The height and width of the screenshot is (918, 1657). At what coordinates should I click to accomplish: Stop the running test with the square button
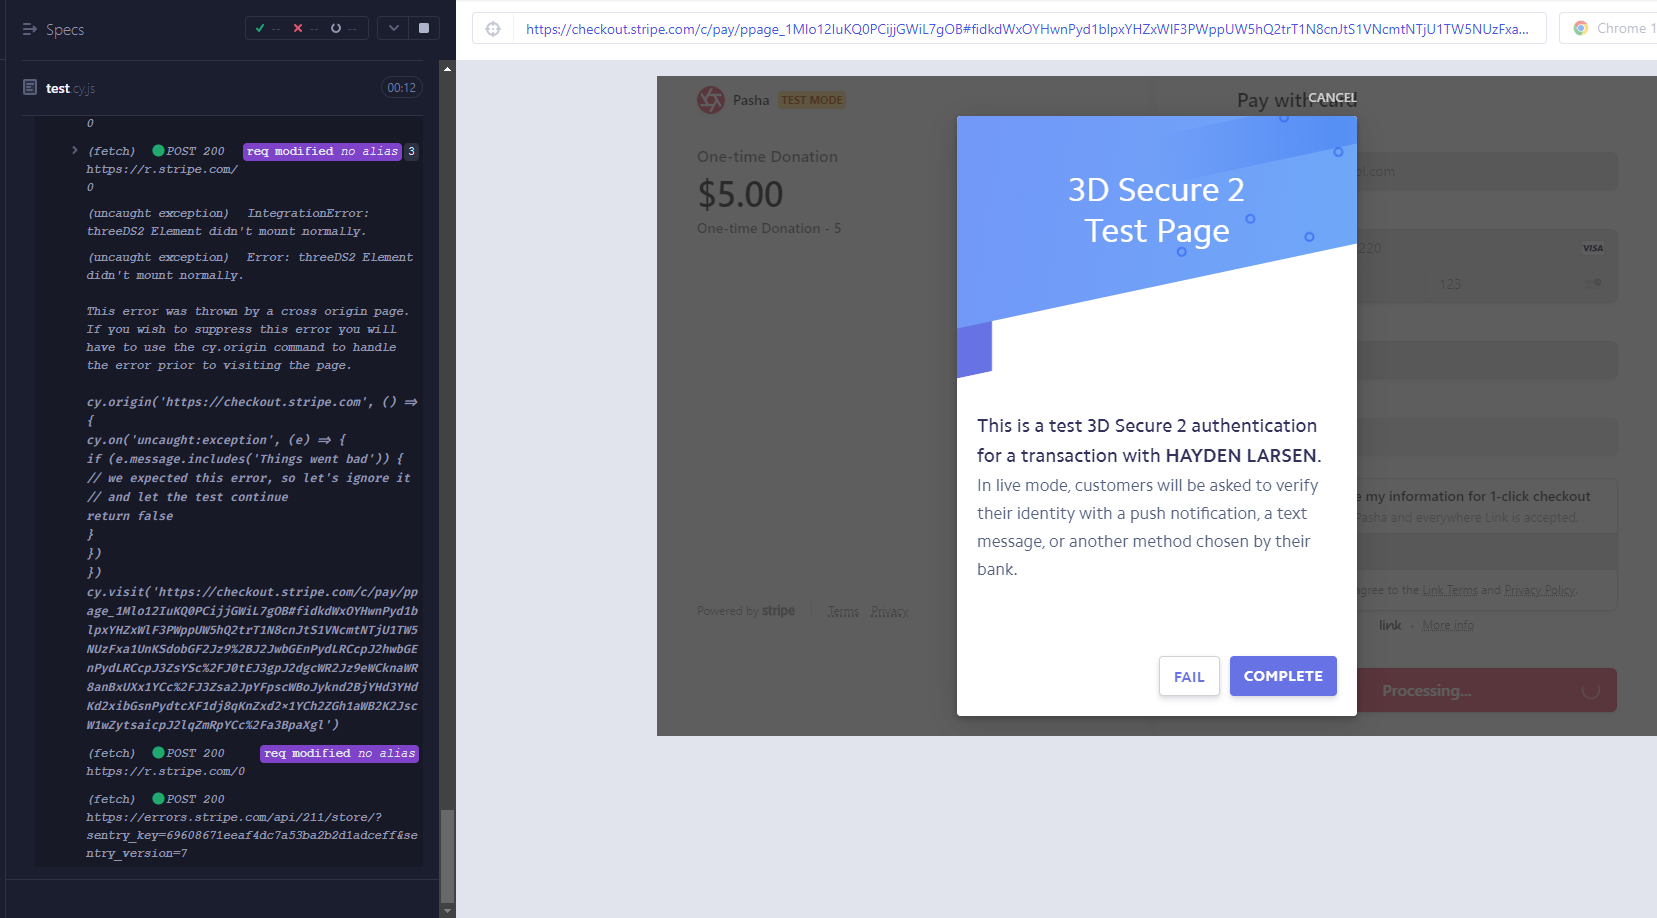424,28
